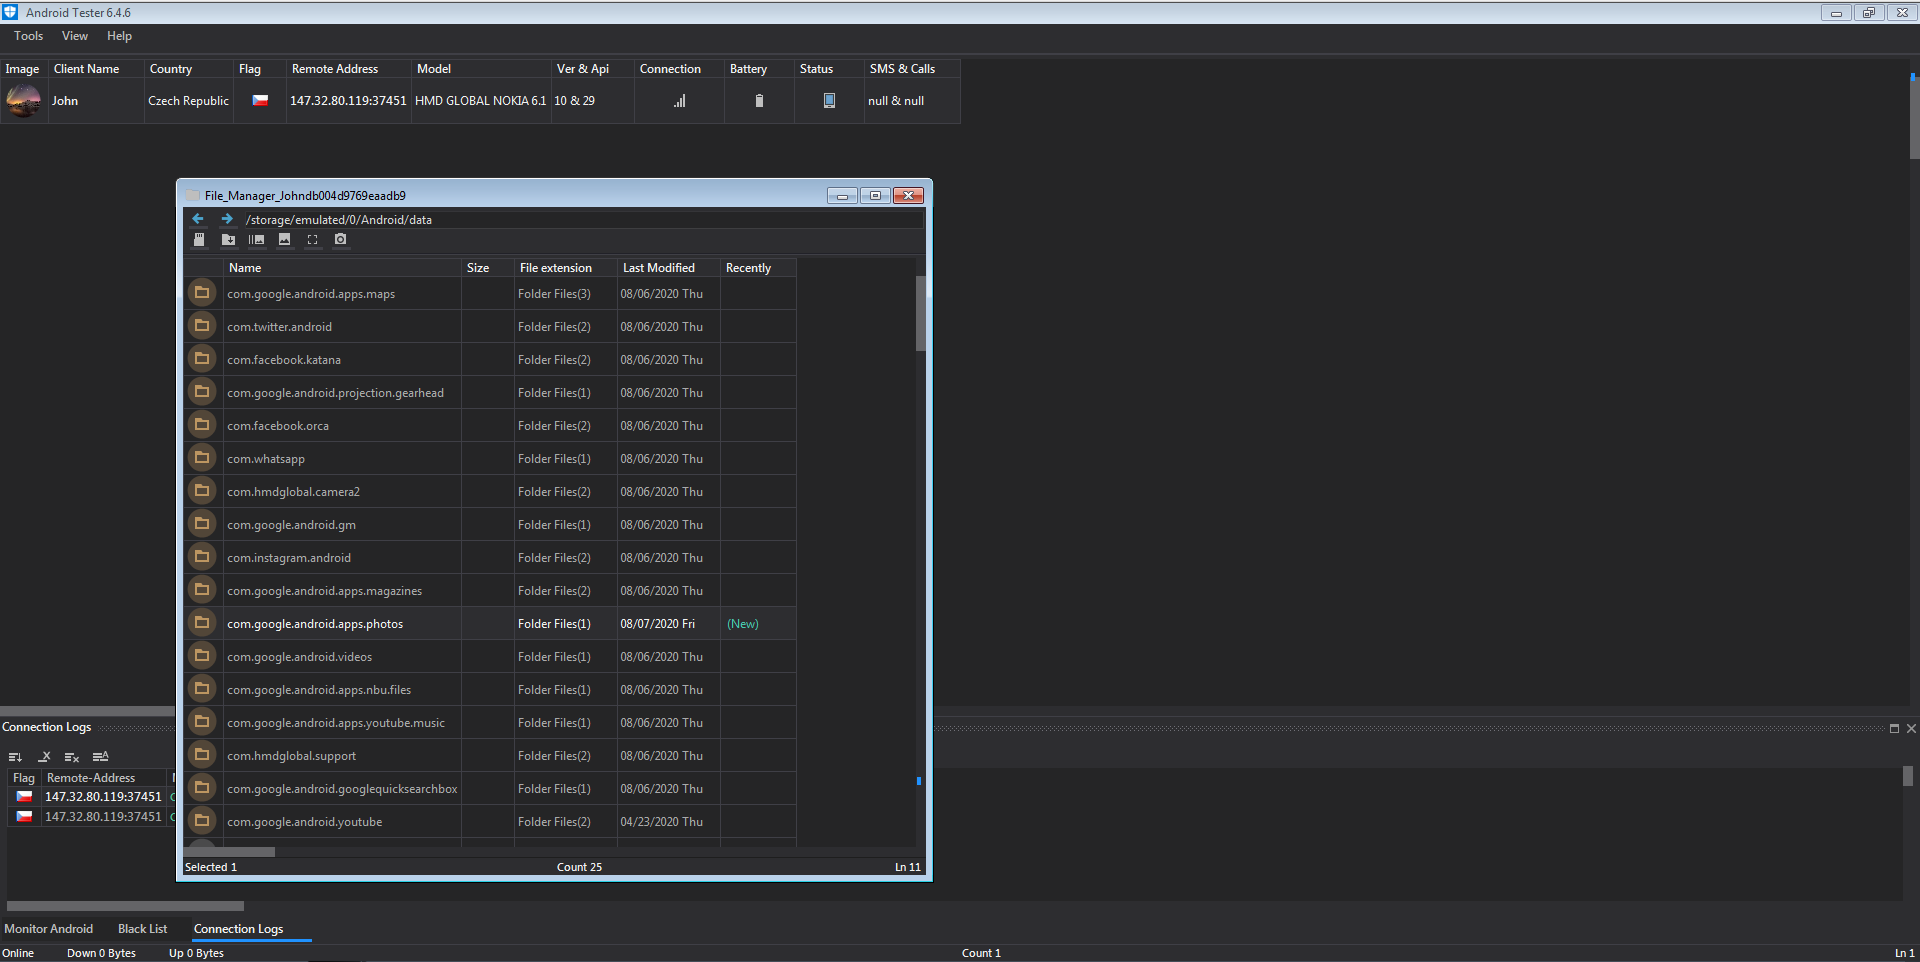Viewport: 1920px width, 962px height.
Task: Sort by Last Modified column header
Action: [x=669, y=268]
